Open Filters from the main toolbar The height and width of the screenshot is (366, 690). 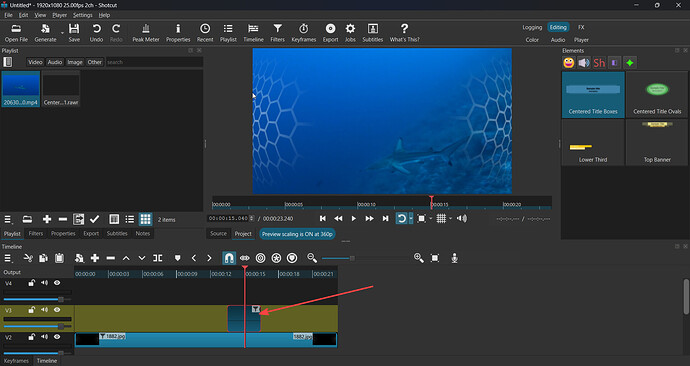pyautogui.click(x=277, y=33)
